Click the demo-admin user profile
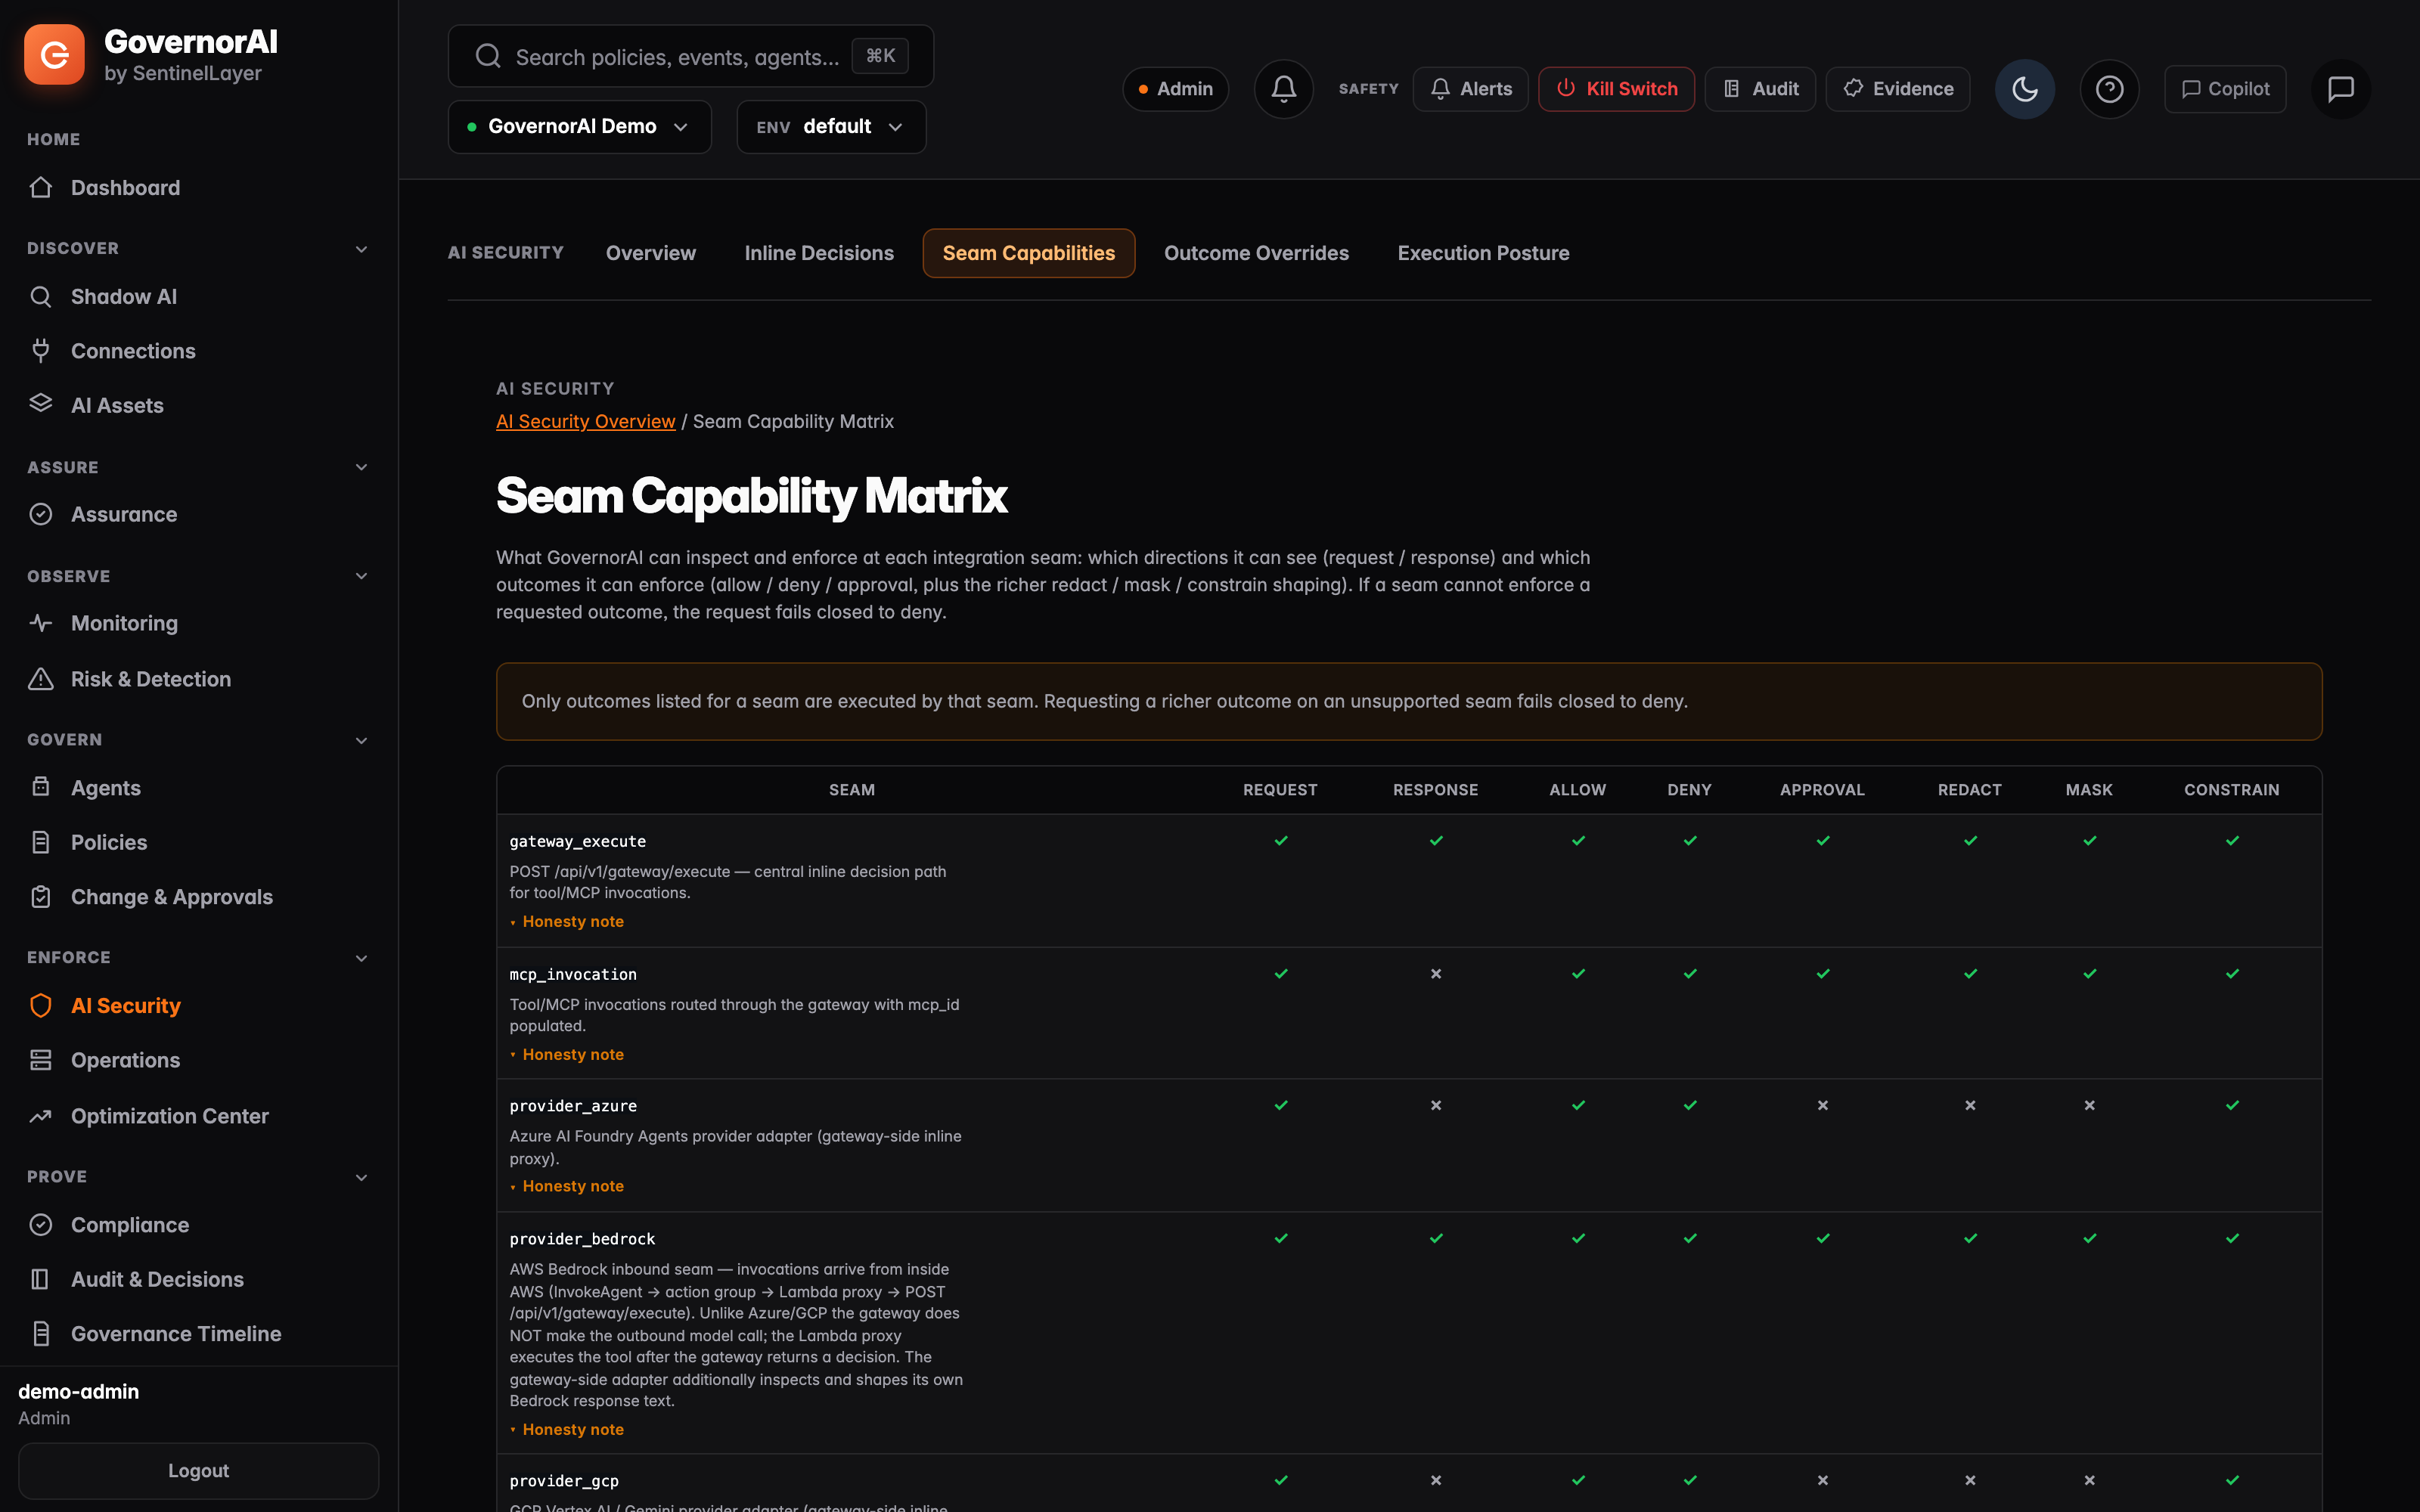 tap(78, 1404)
